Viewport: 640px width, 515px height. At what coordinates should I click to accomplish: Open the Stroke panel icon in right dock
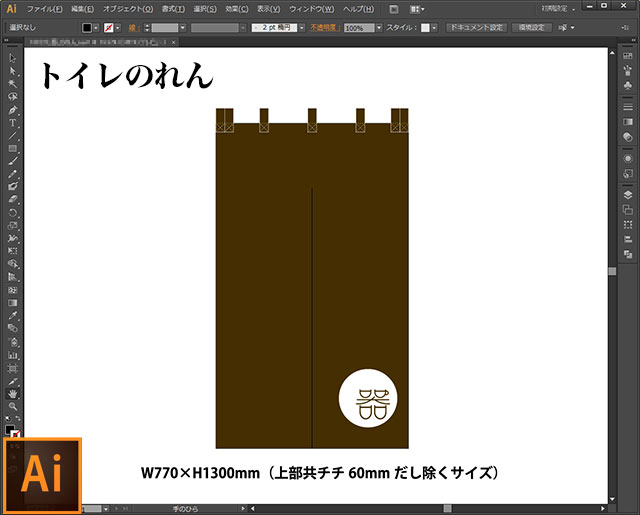[627, 105]
